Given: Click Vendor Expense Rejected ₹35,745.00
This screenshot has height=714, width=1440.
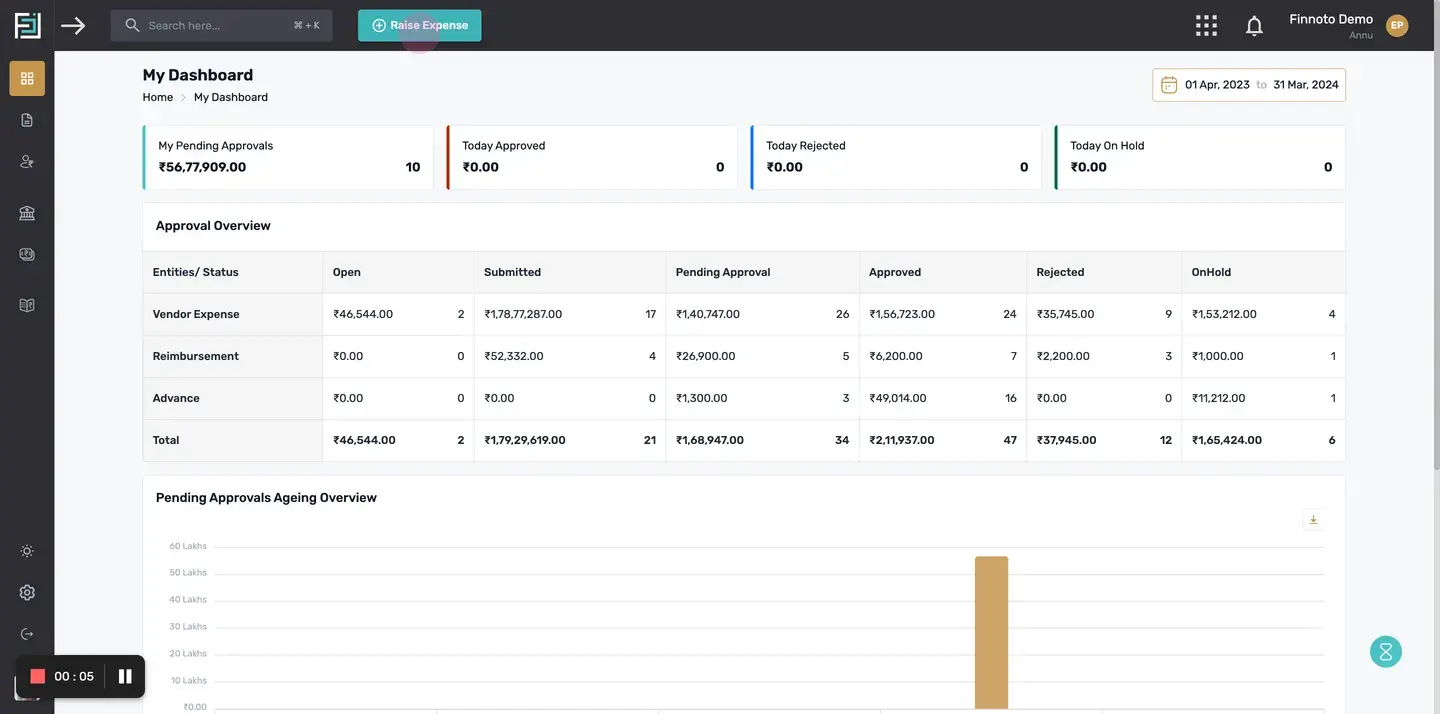Looking at the screenshot, I should pos(1065,314).
